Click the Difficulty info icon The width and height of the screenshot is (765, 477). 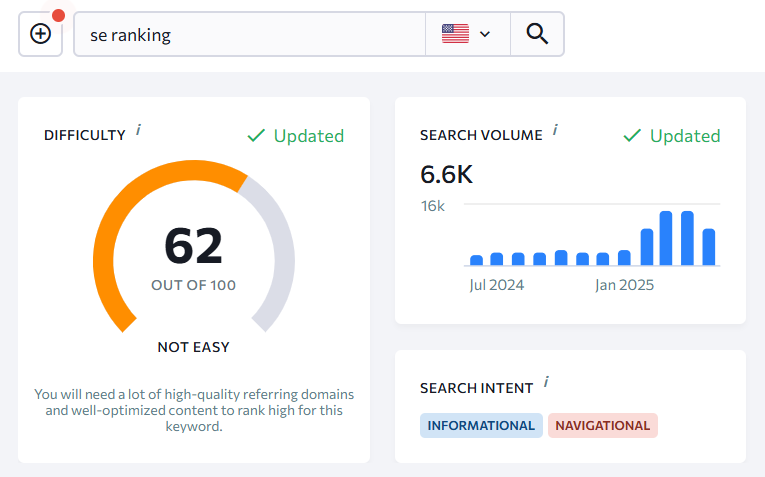139,130
